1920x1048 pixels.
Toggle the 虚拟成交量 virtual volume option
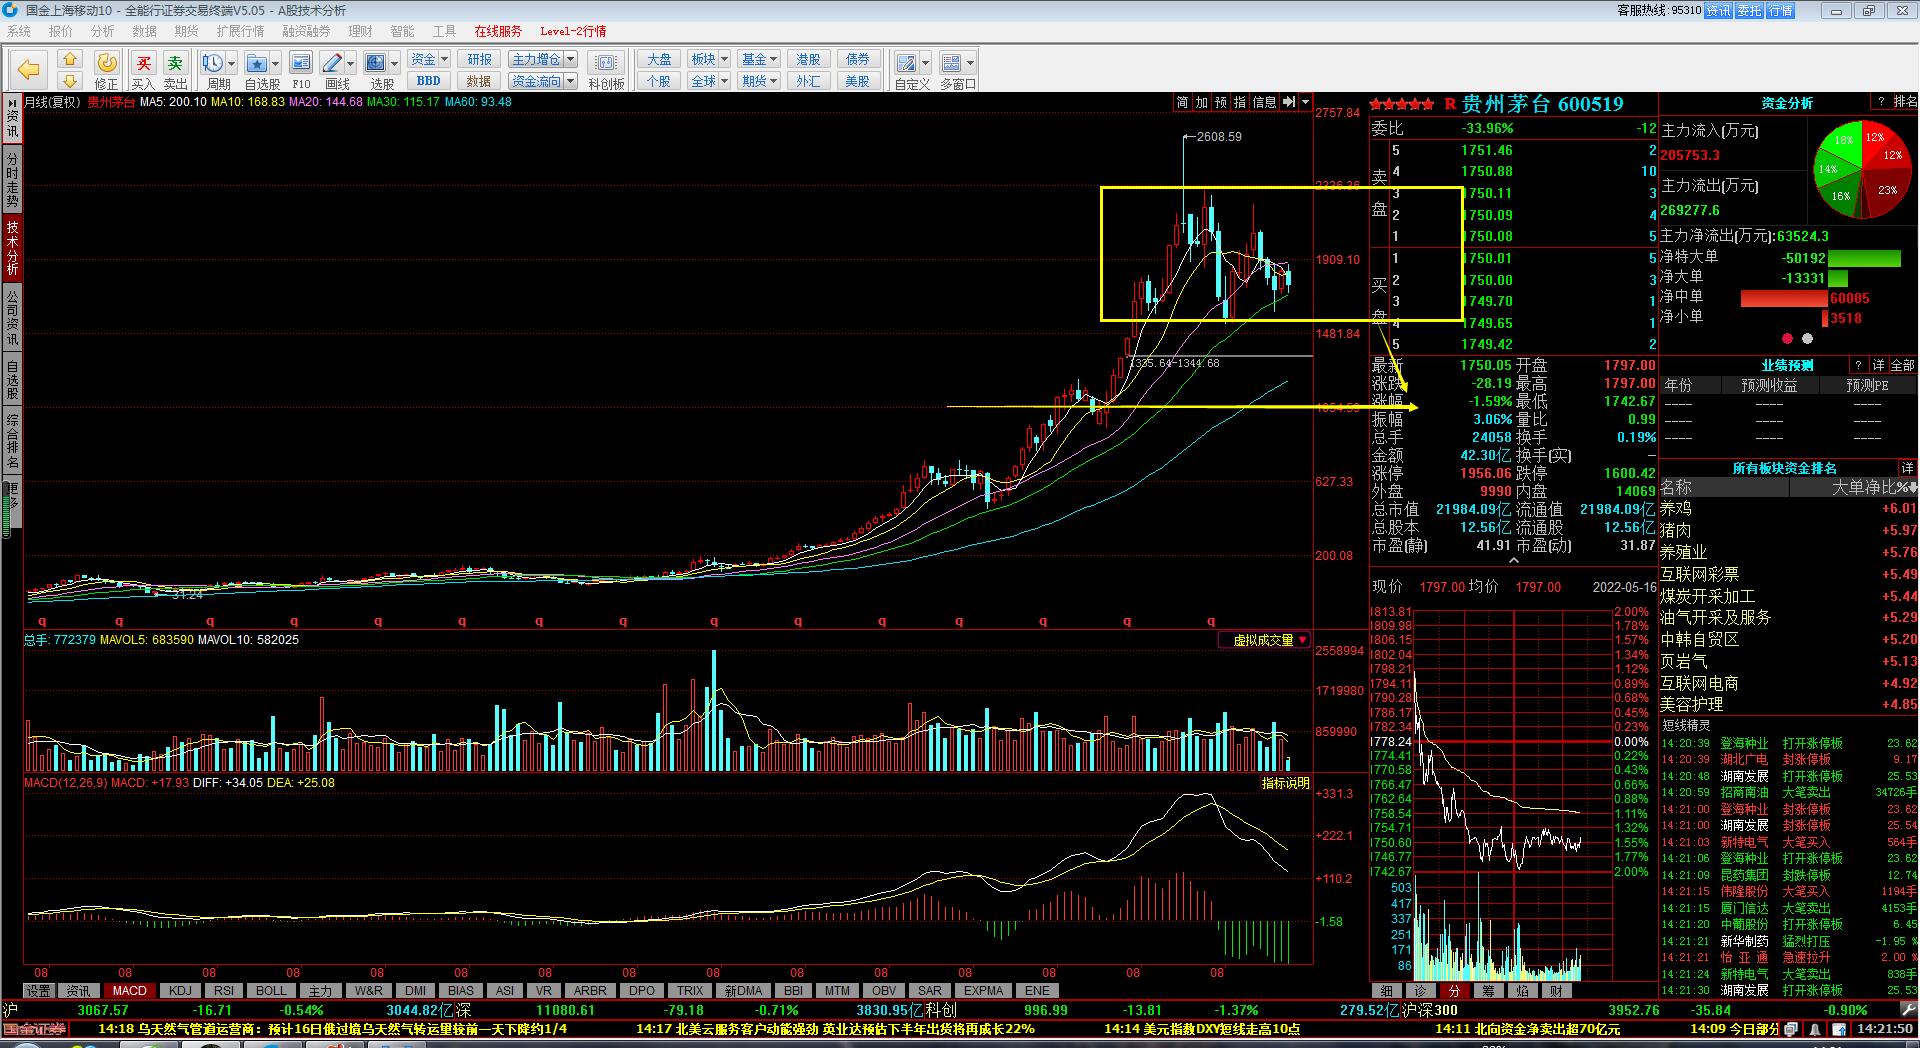1264,640
